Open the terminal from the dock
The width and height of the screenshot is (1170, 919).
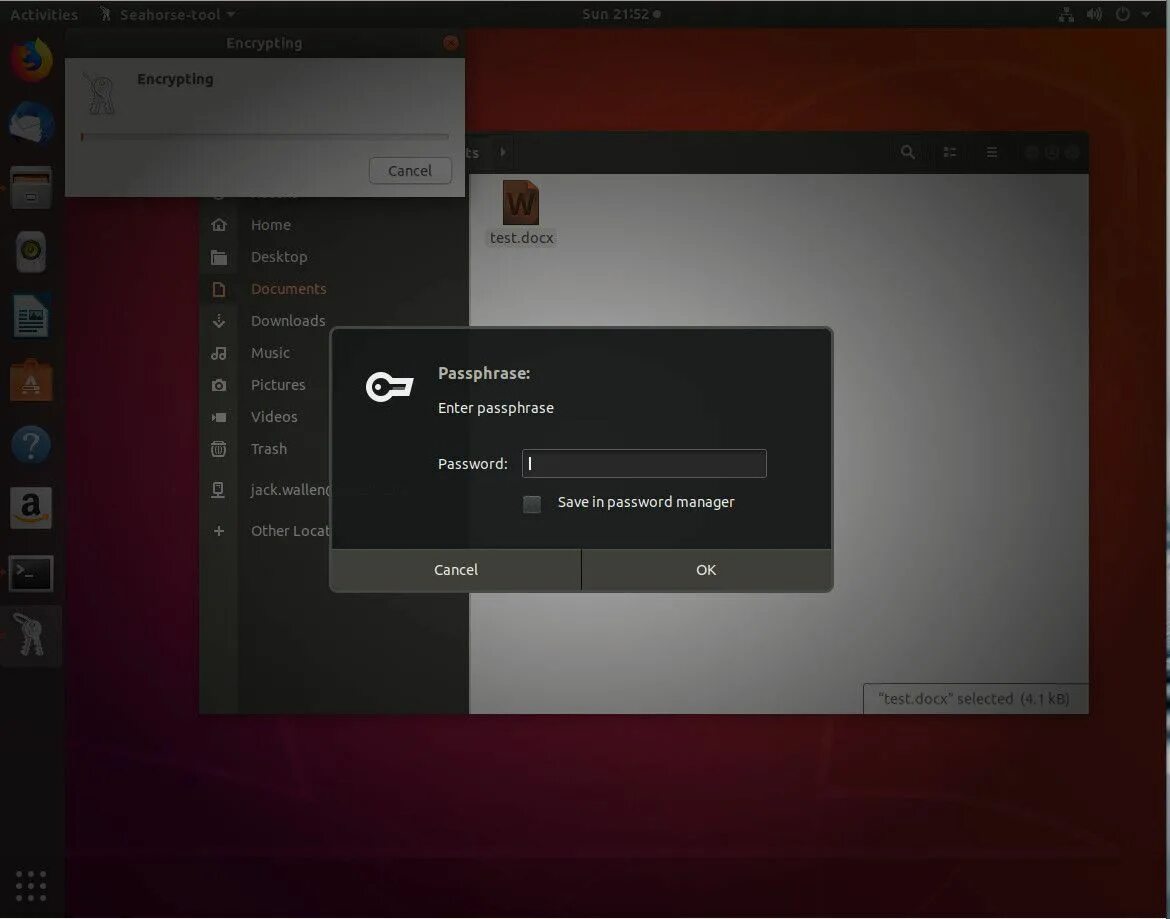coord(30,573)
